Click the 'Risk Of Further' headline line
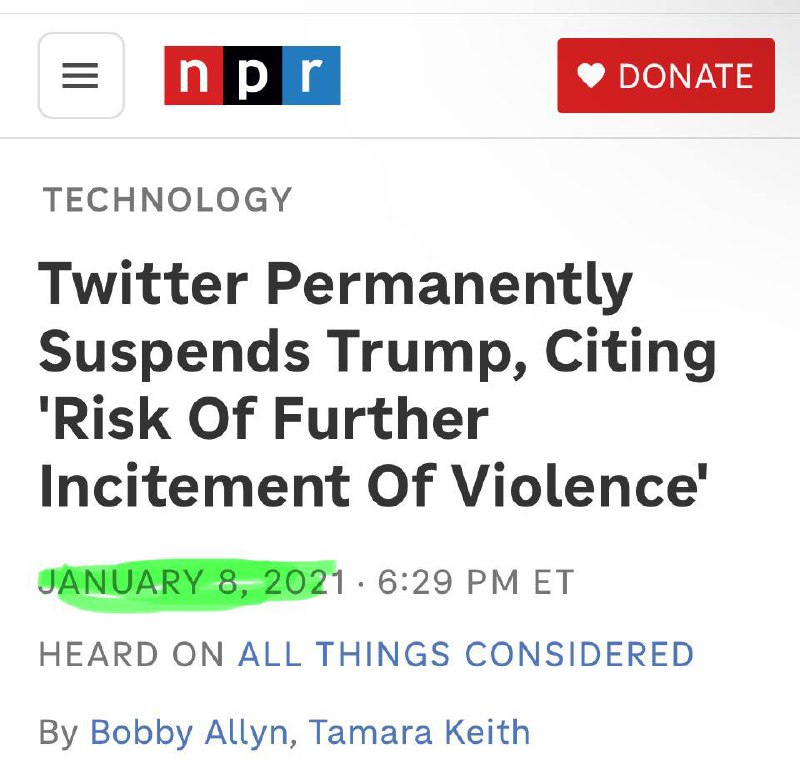Screen dimensions: 800x783 (264, 418)
